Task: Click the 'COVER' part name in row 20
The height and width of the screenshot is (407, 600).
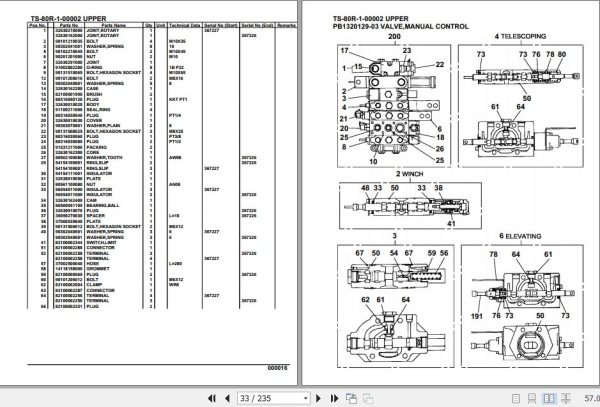Action: click(94, 120)
